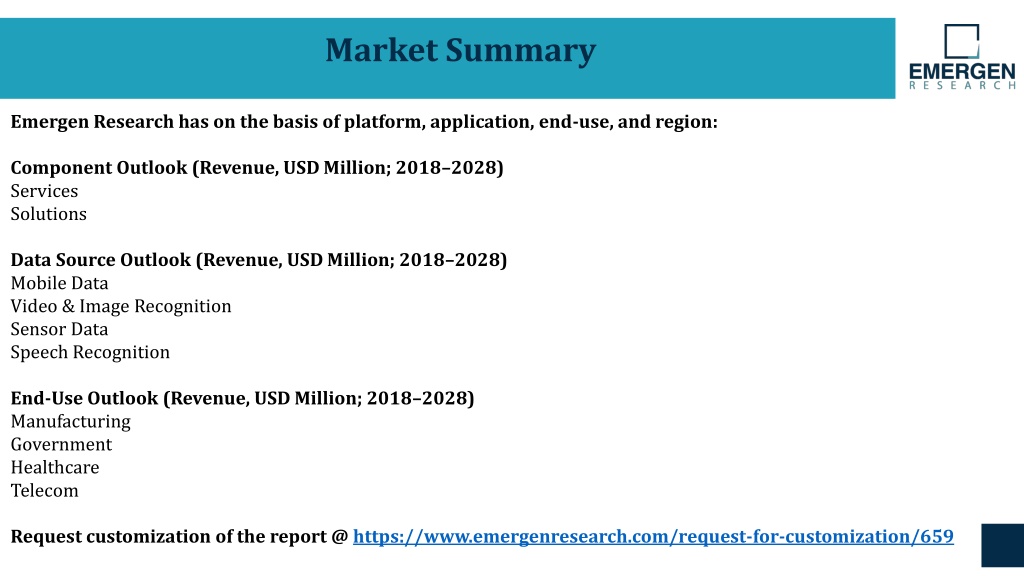Select the Mobile Data item
The width and height of the screenshot is (1024, 576).
(x=59, y=283)
